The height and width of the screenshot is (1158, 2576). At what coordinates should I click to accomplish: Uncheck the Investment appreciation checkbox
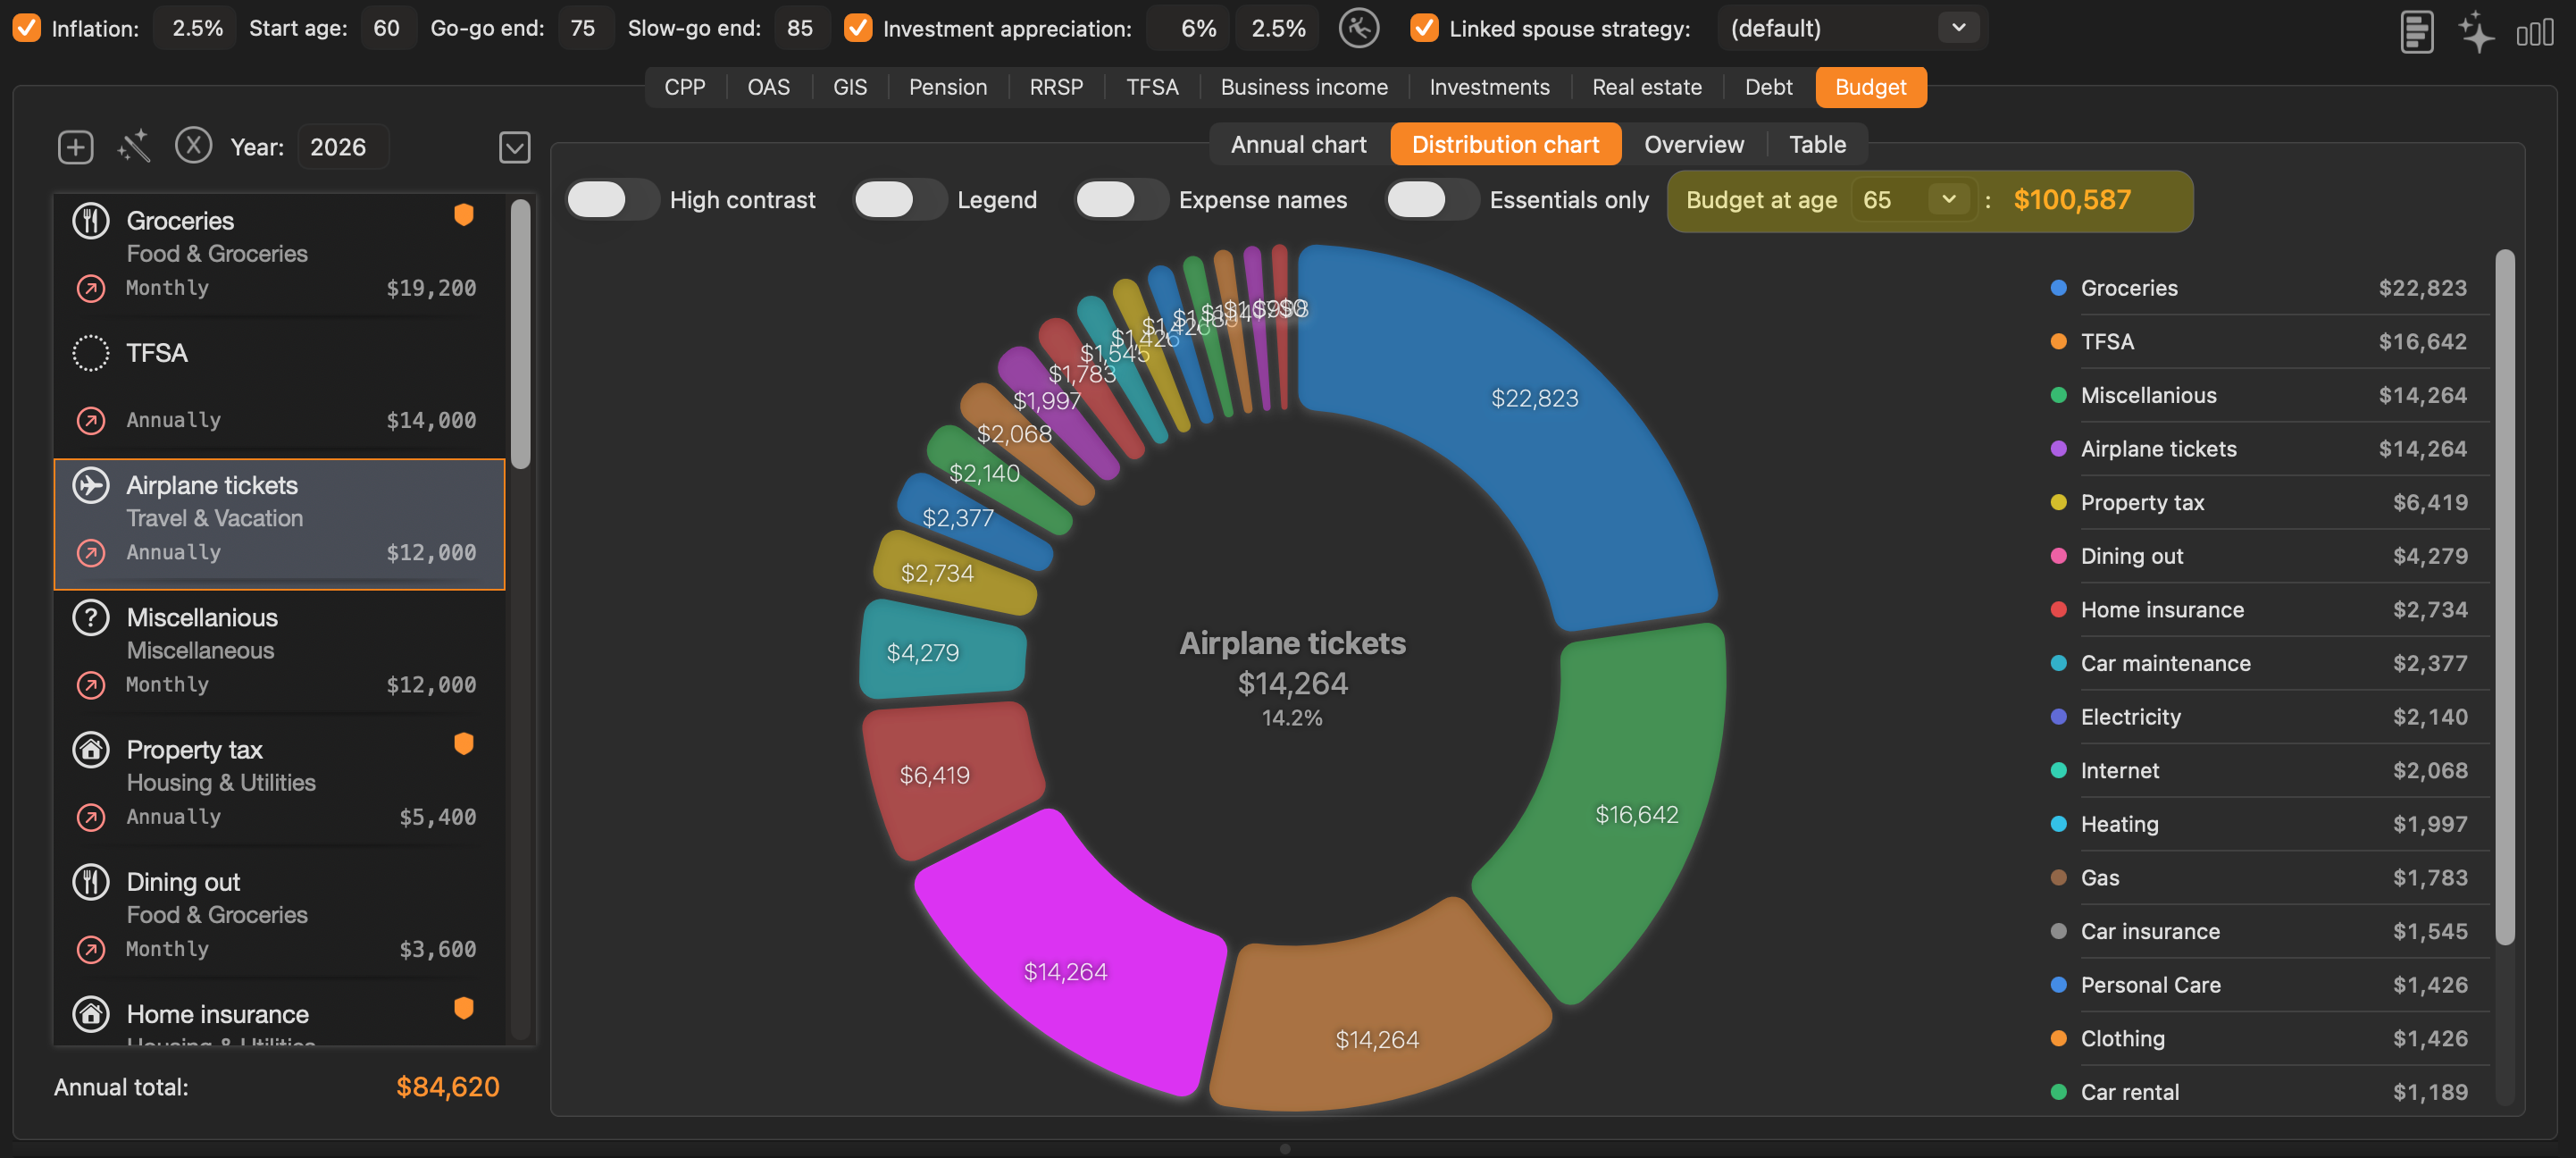tap(858, 28)
